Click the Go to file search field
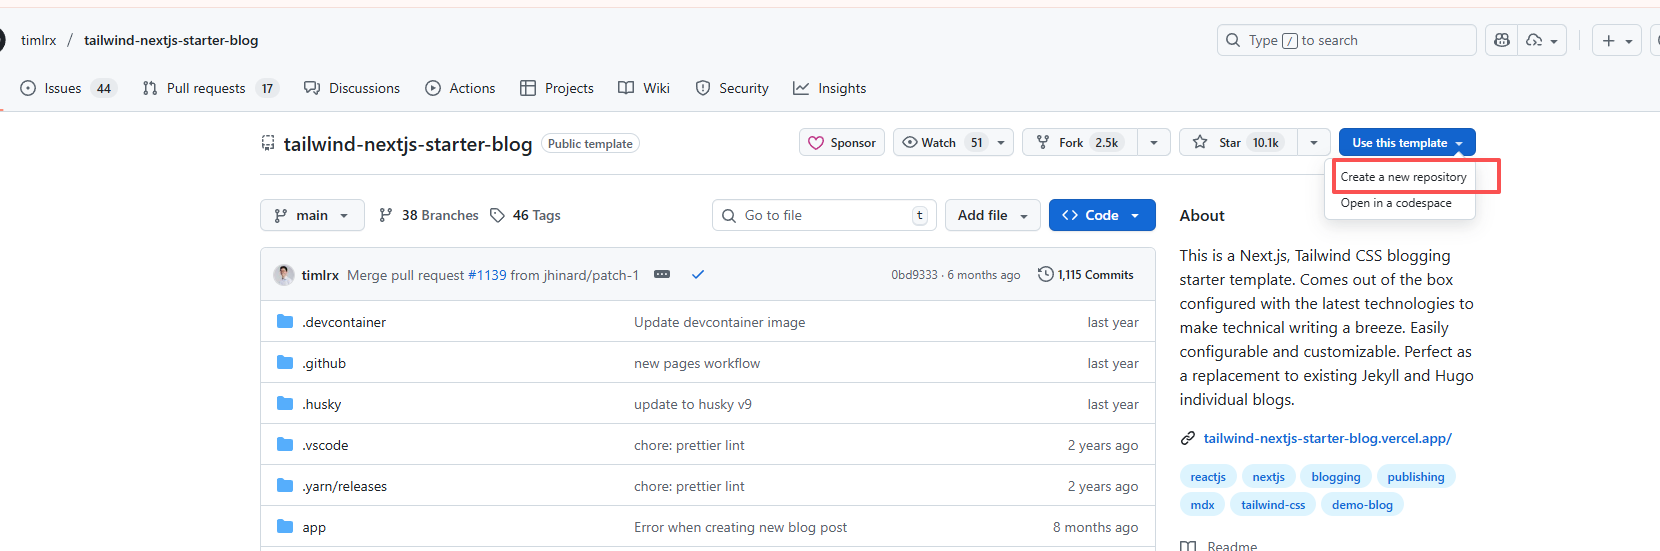The width and height of the screenshot is (1660, 551). coord(823,215)
